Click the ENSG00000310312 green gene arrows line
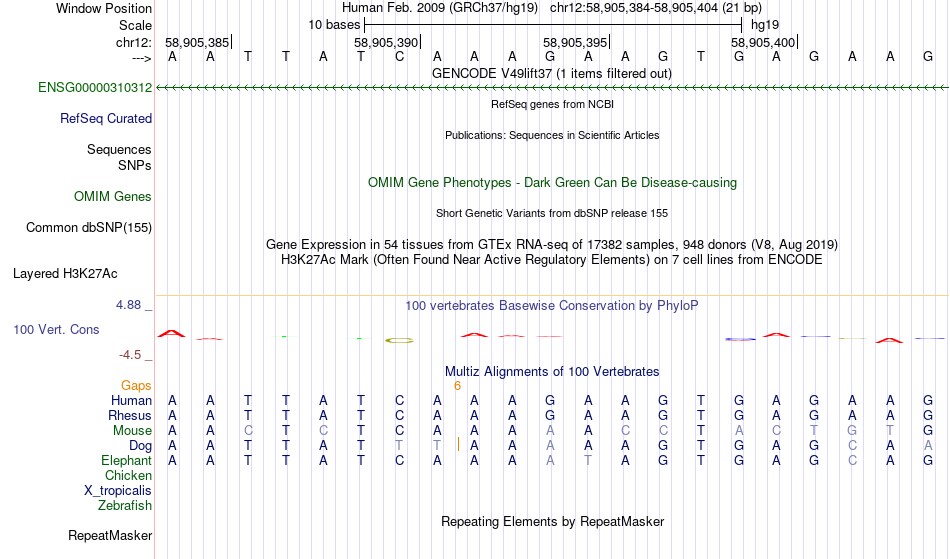The height and width of the screenshot is (559, 950). (x=552, y=88)
